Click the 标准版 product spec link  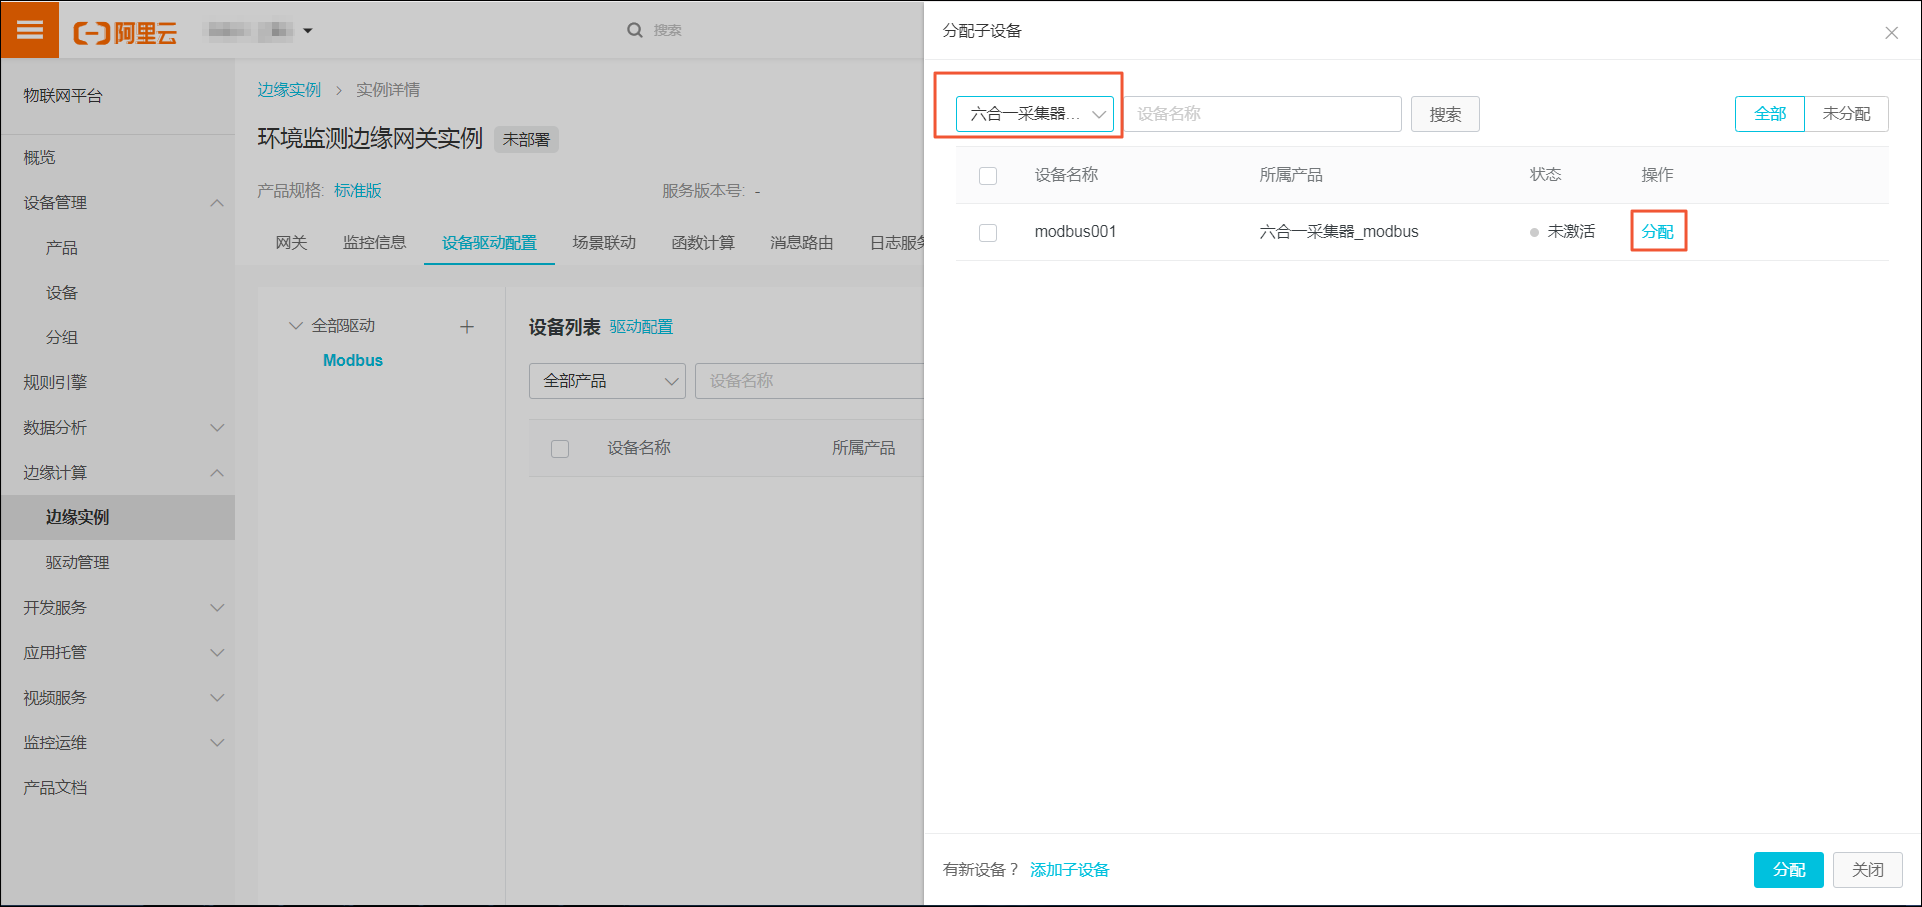click(358, 191)
